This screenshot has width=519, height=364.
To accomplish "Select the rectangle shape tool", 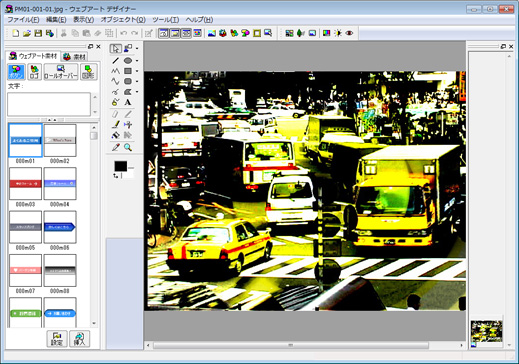I will pyautogui.click(x=128, y=71).
